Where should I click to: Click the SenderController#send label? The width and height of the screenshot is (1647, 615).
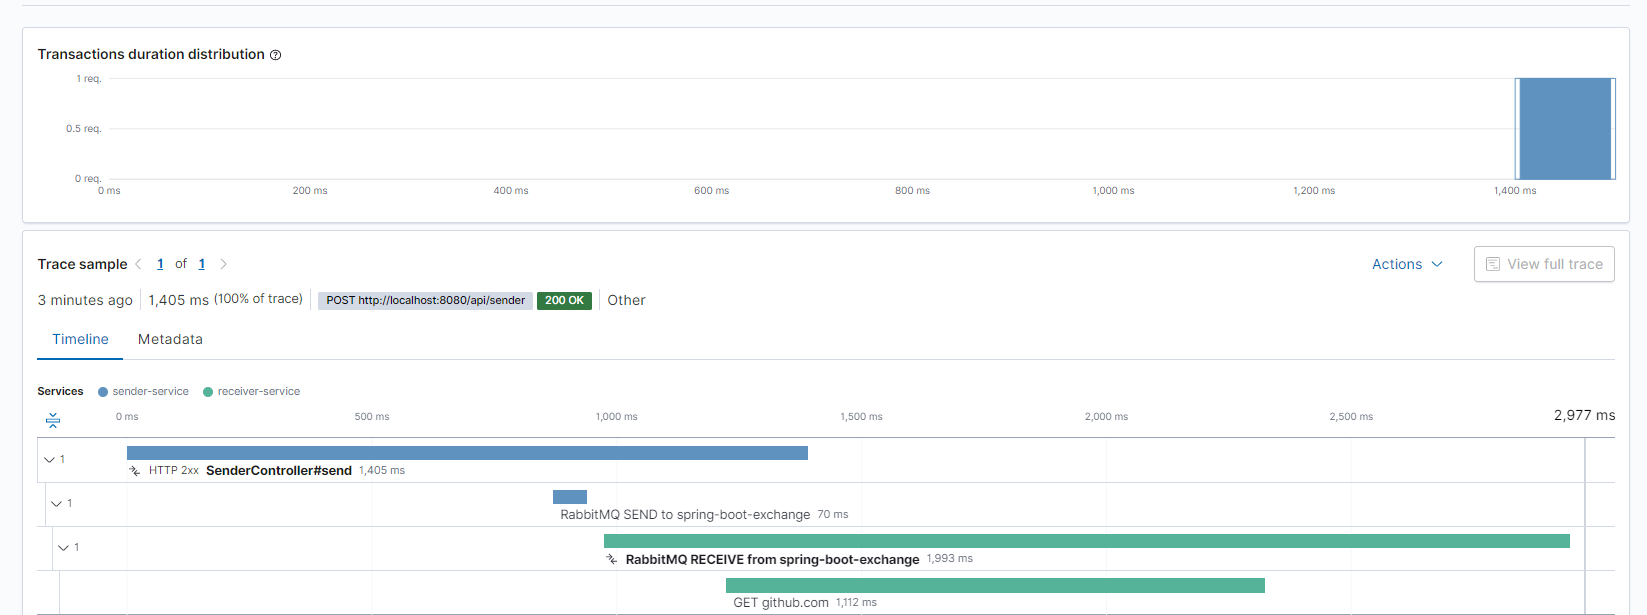point(279,471)
